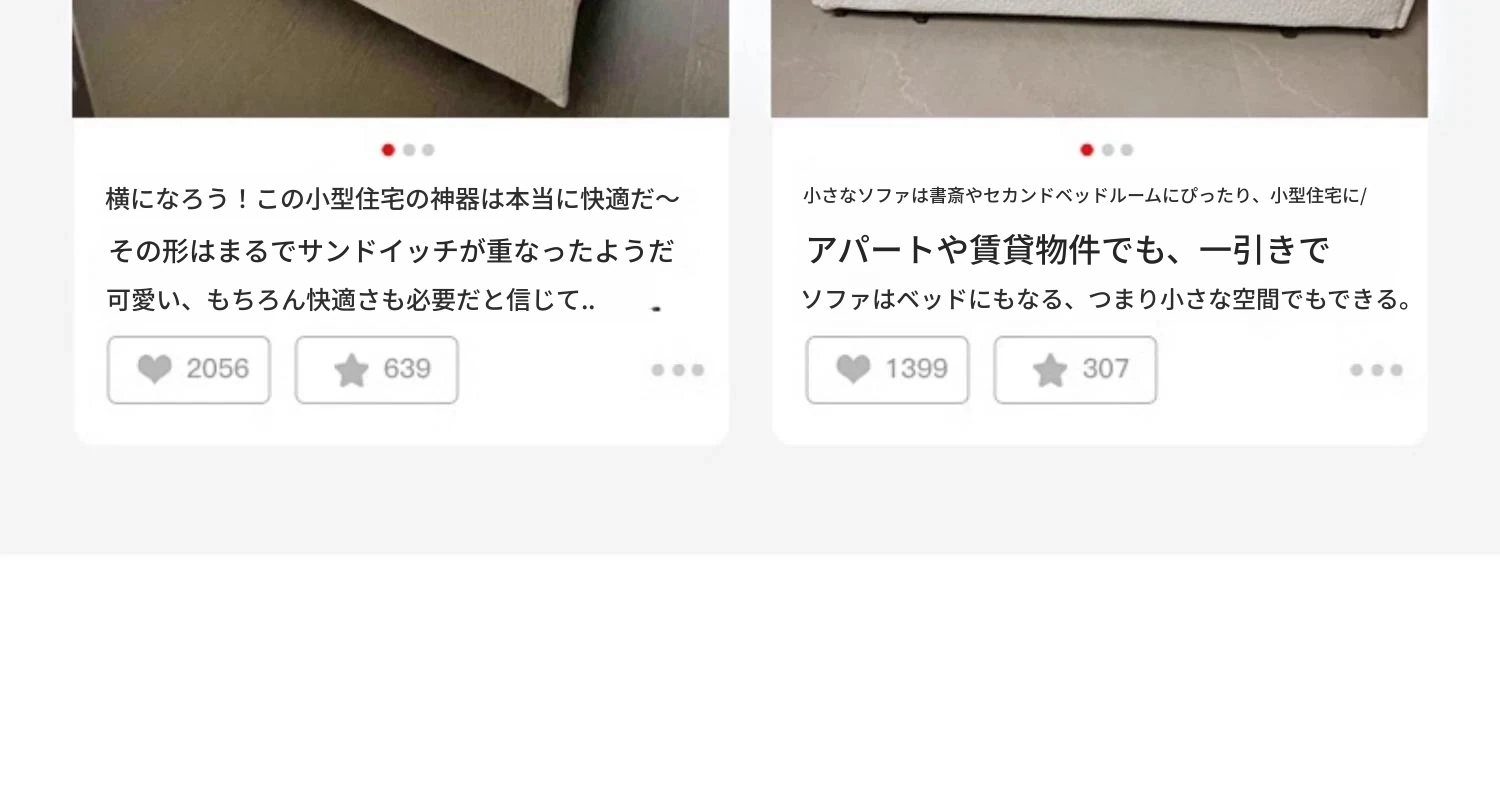Select second carousel dot on left card
This screenshot has width=1500, height=786.
coord(409,150)
